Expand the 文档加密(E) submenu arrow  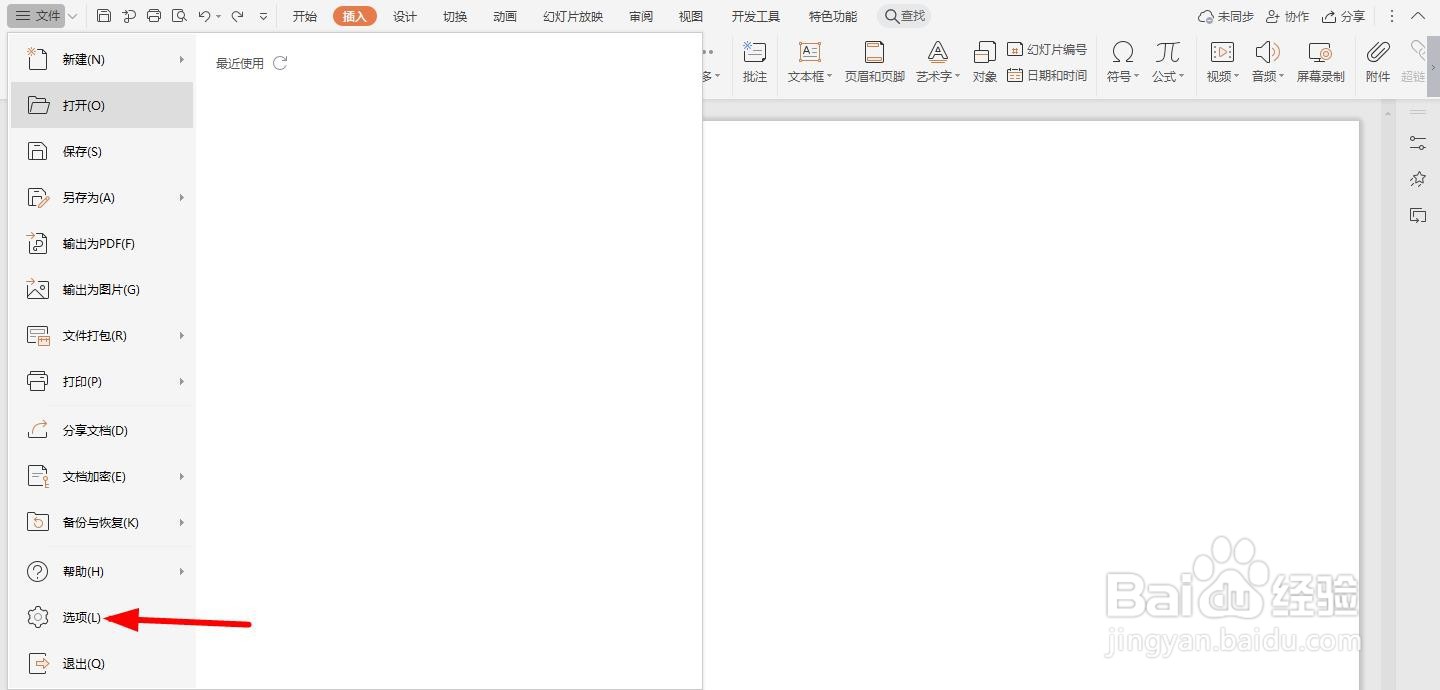pyautogui.click(x=182, y=476)
